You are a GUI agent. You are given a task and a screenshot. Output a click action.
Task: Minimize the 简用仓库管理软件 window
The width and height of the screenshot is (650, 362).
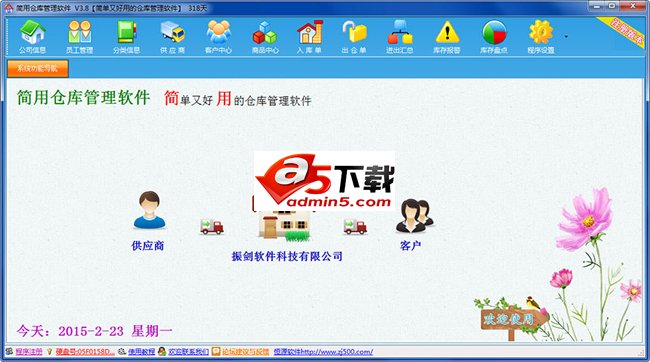[x=597, y=6]
